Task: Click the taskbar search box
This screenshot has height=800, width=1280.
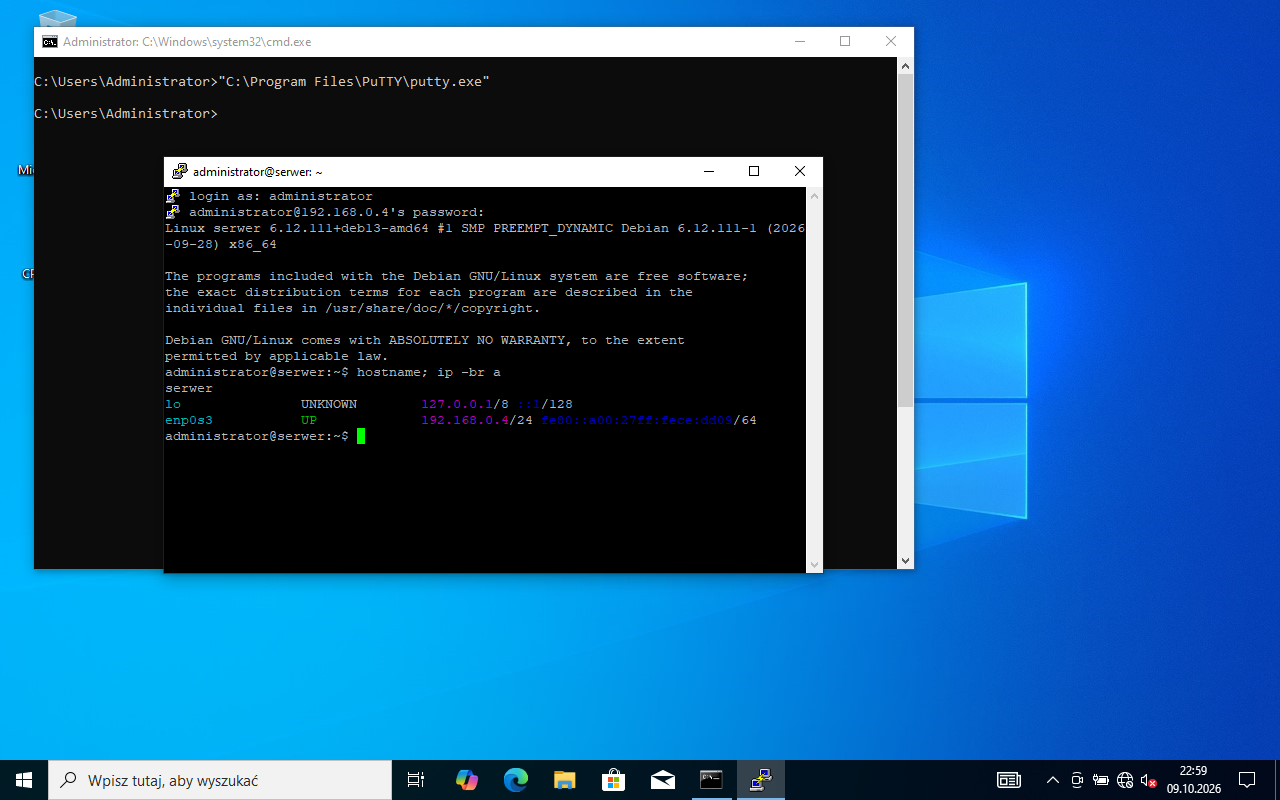Action: (x=220, y=780)
